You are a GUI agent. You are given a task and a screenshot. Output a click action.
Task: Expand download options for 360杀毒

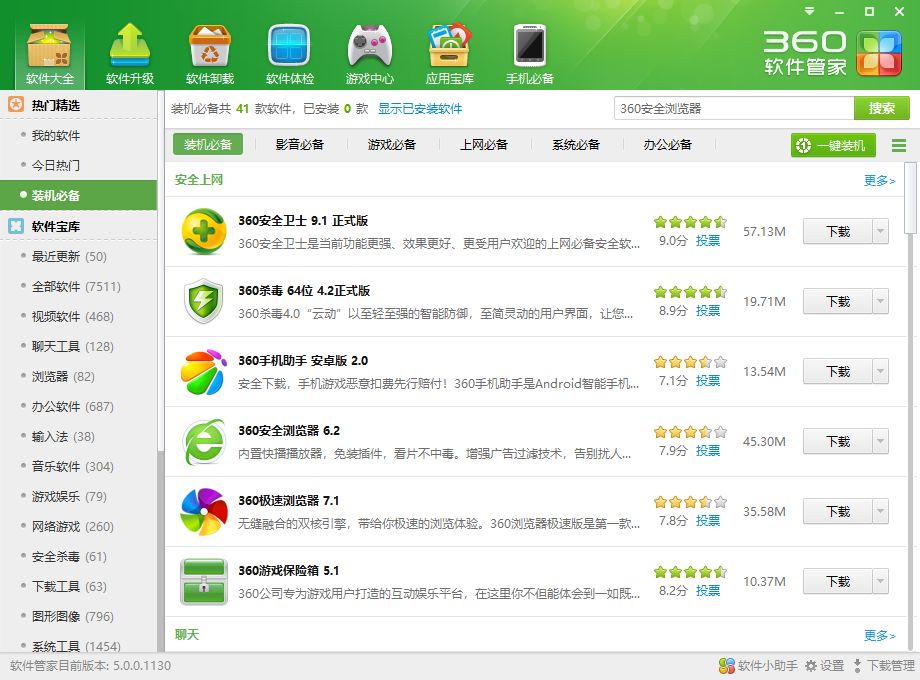coord(880,301)
